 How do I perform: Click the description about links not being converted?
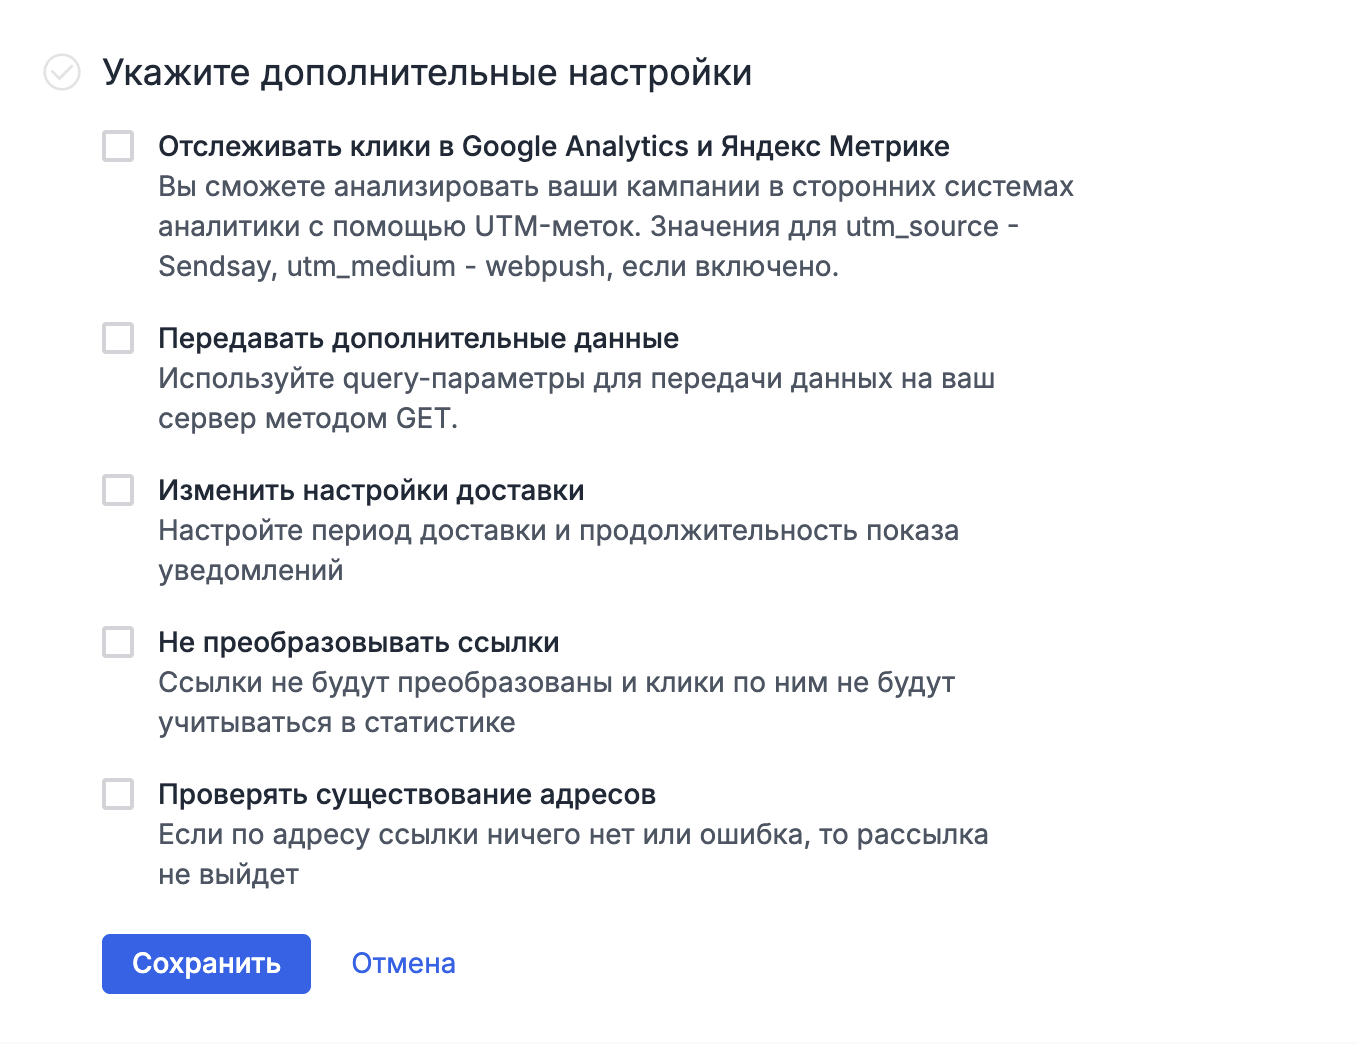pyautogui.click(x=556, y=702)
